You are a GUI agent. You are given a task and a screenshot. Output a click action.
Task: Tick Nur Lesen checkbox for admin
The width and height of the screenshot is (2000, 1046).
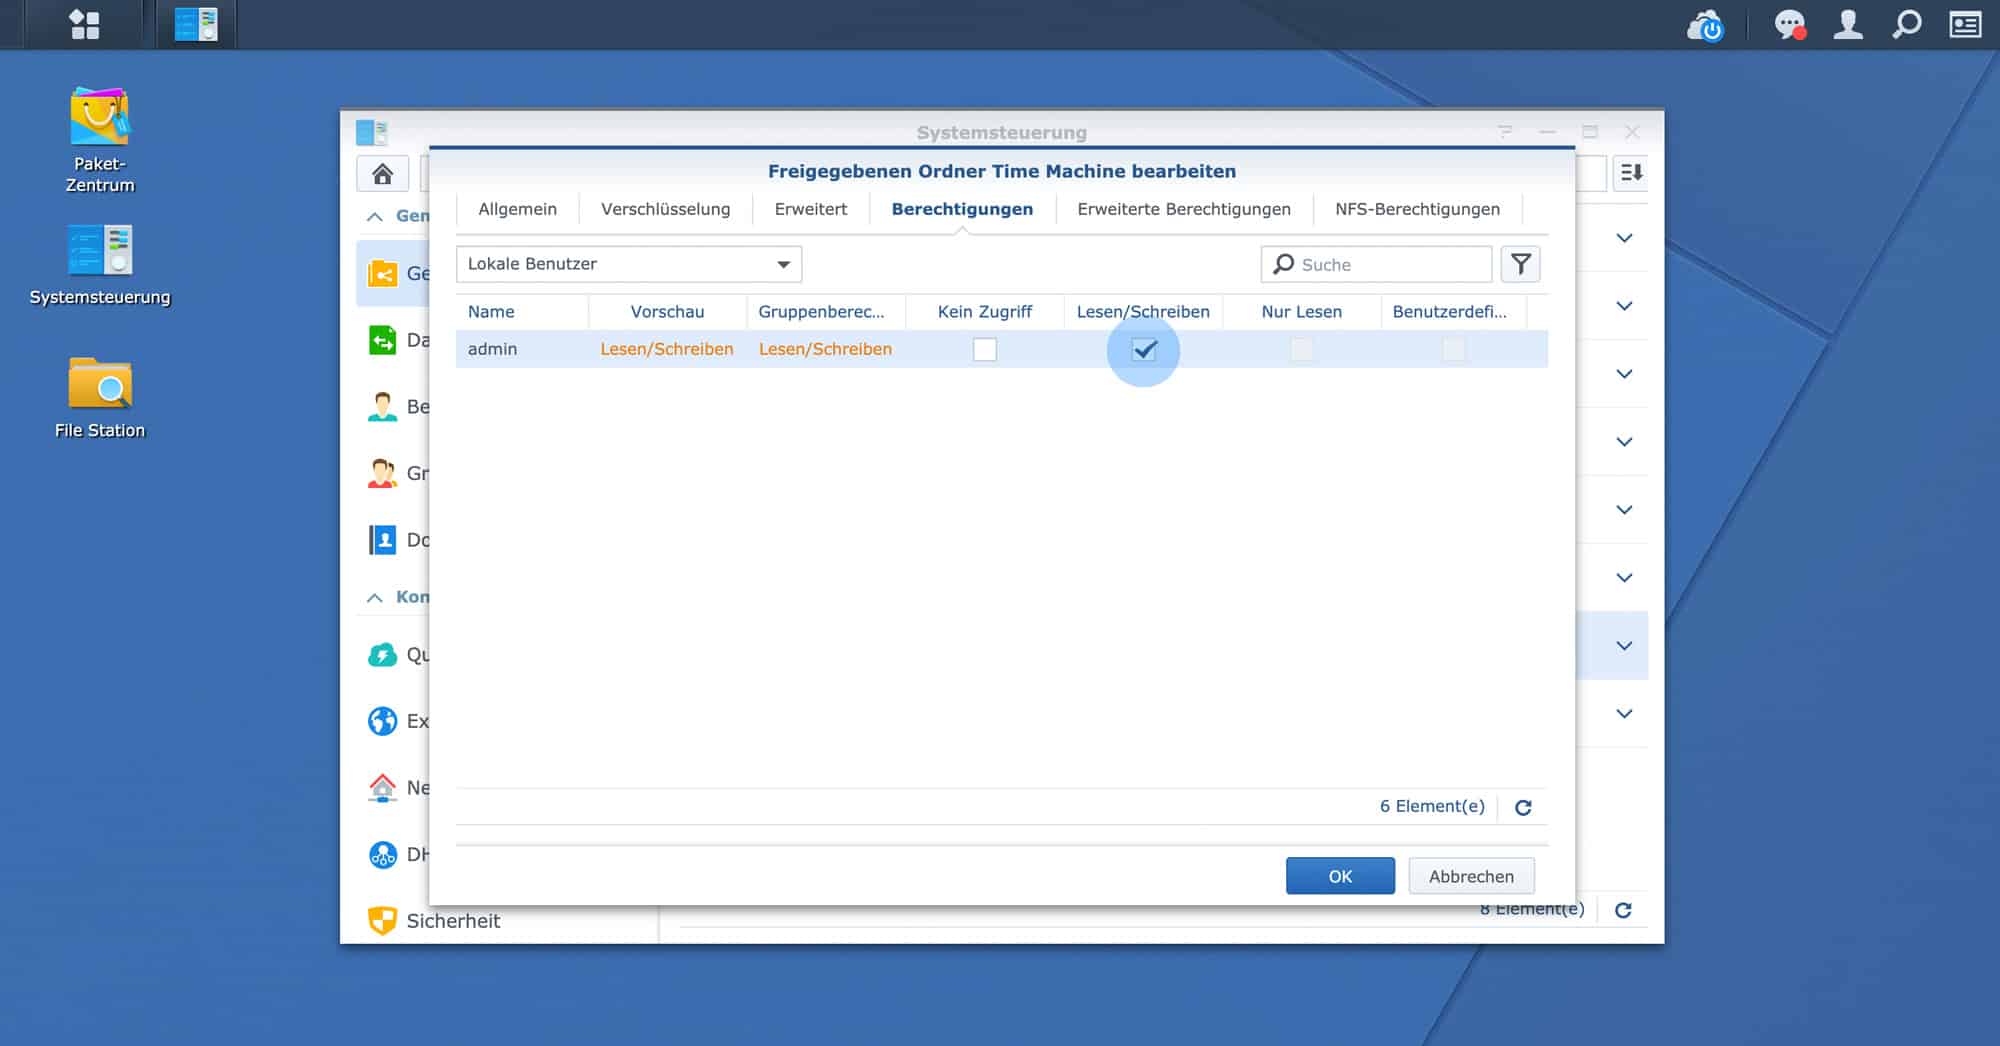click(x=1302, y=349)
